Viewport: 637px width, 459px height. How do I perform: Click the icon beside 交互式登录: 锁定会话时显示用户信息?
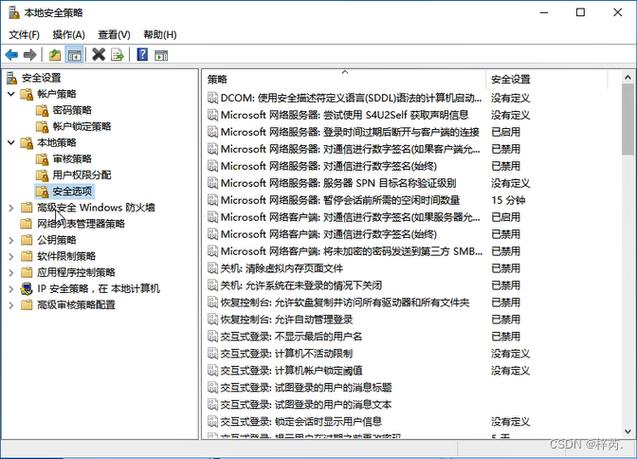pos(212,422)
